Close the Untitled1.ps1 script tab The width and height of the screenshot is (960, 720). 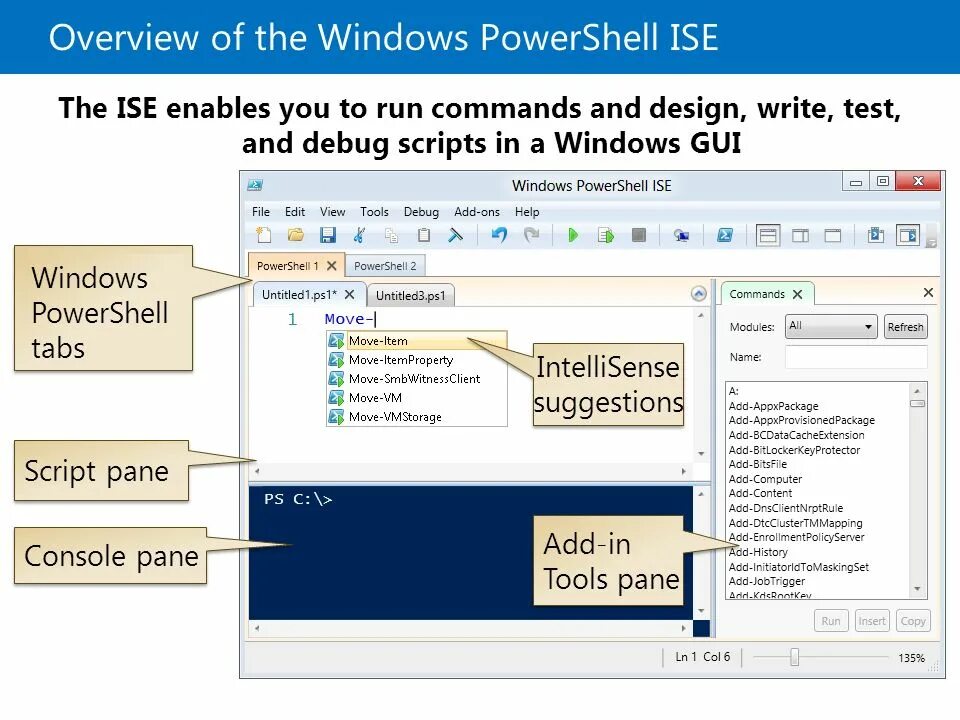pyautogui.click(x=350, y=294)
